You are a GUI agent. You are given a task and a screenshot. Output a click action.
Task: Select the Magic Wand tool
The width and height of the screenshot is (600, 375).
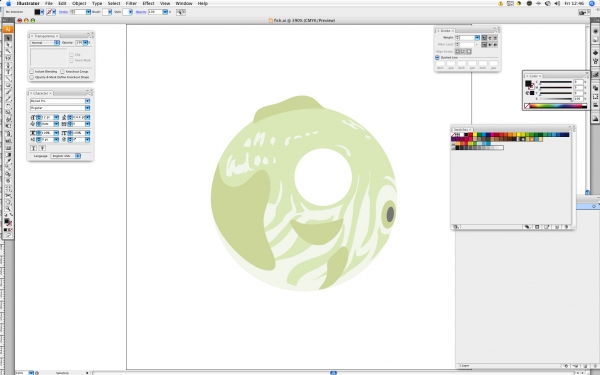tap(8, 51)
